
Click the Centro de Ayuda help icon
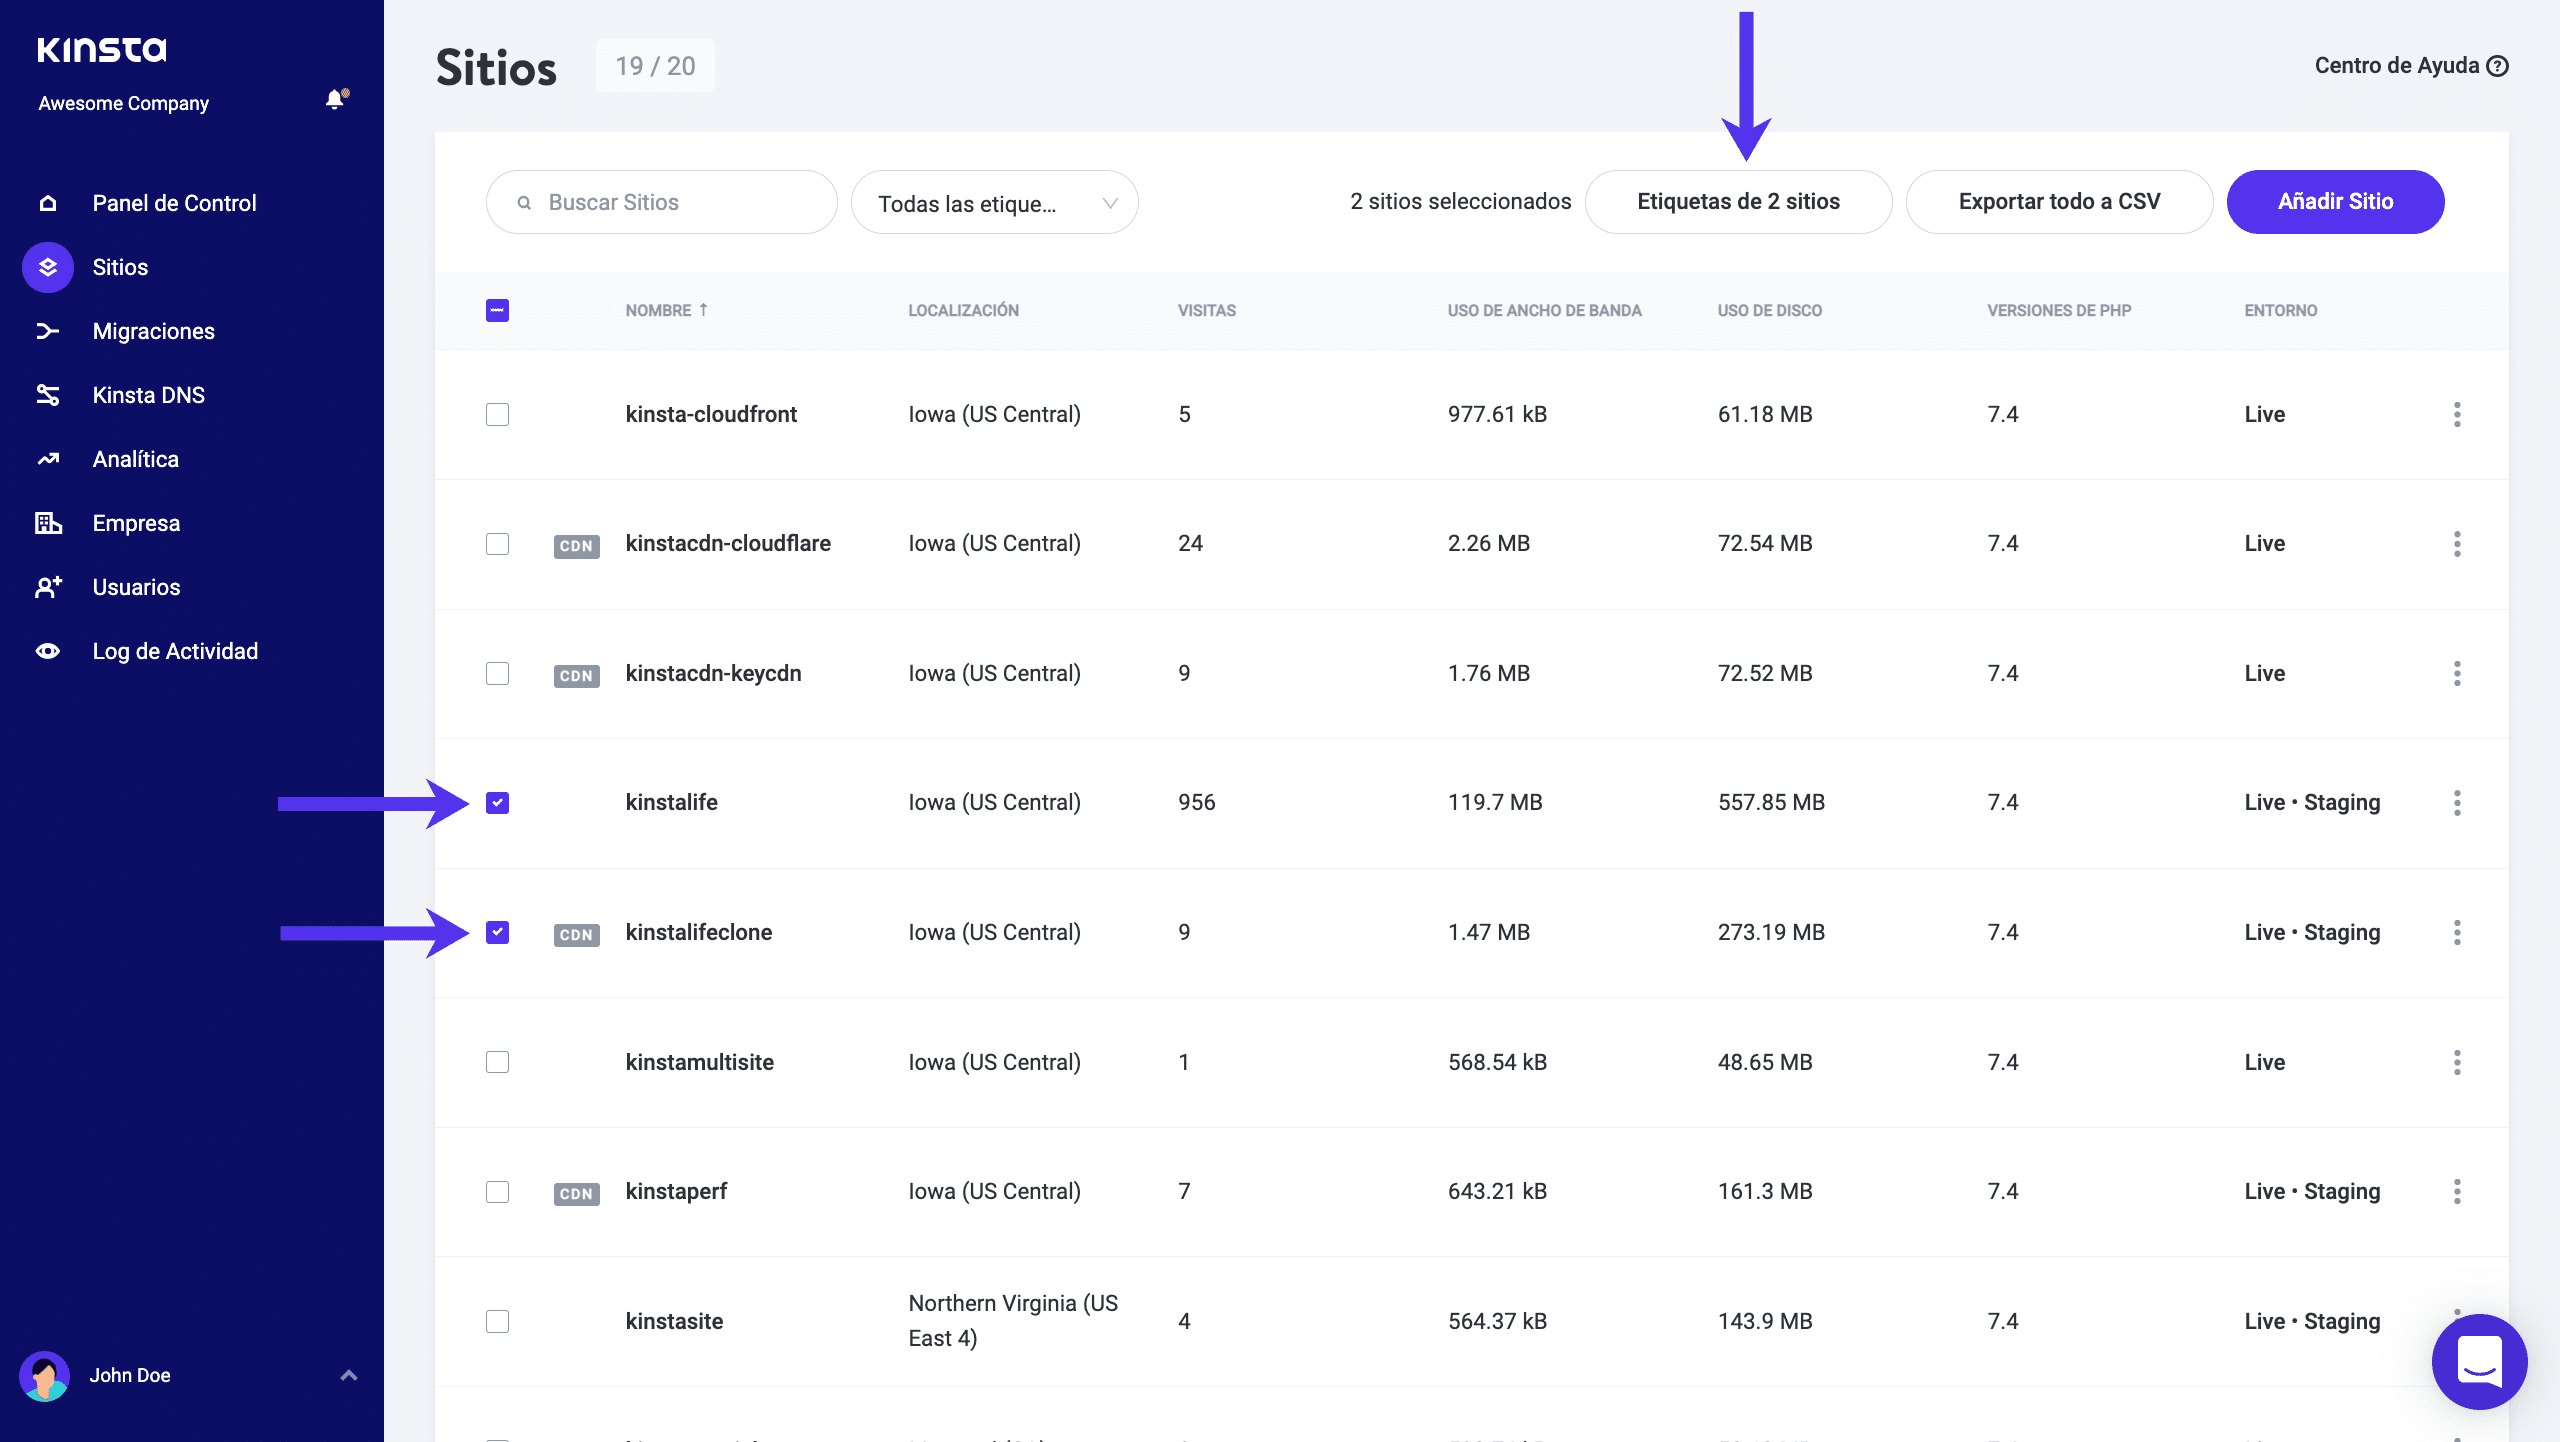(2498, 66)
